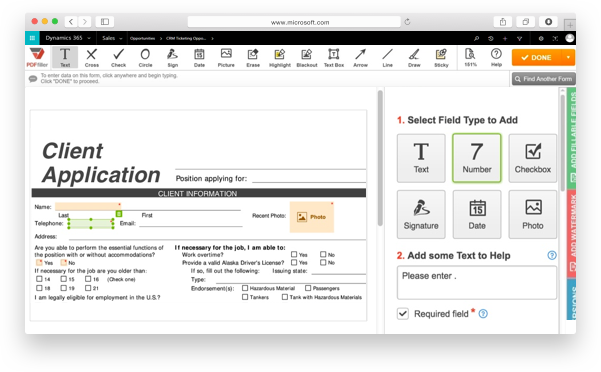The height and width of the screenshot is (372, 601).
Task: Open the Dynamics 365 app launcher grid
Action: 32,38
